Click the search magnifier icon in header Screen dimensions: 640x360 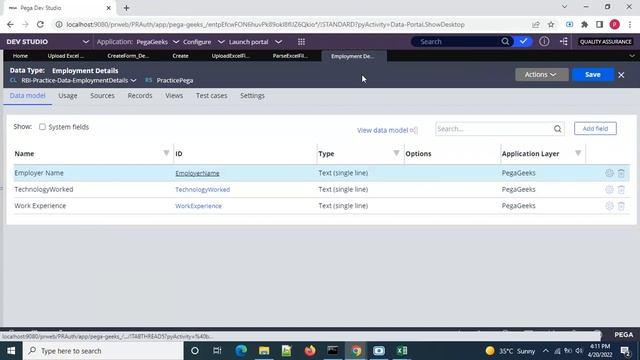pos(505,42)
